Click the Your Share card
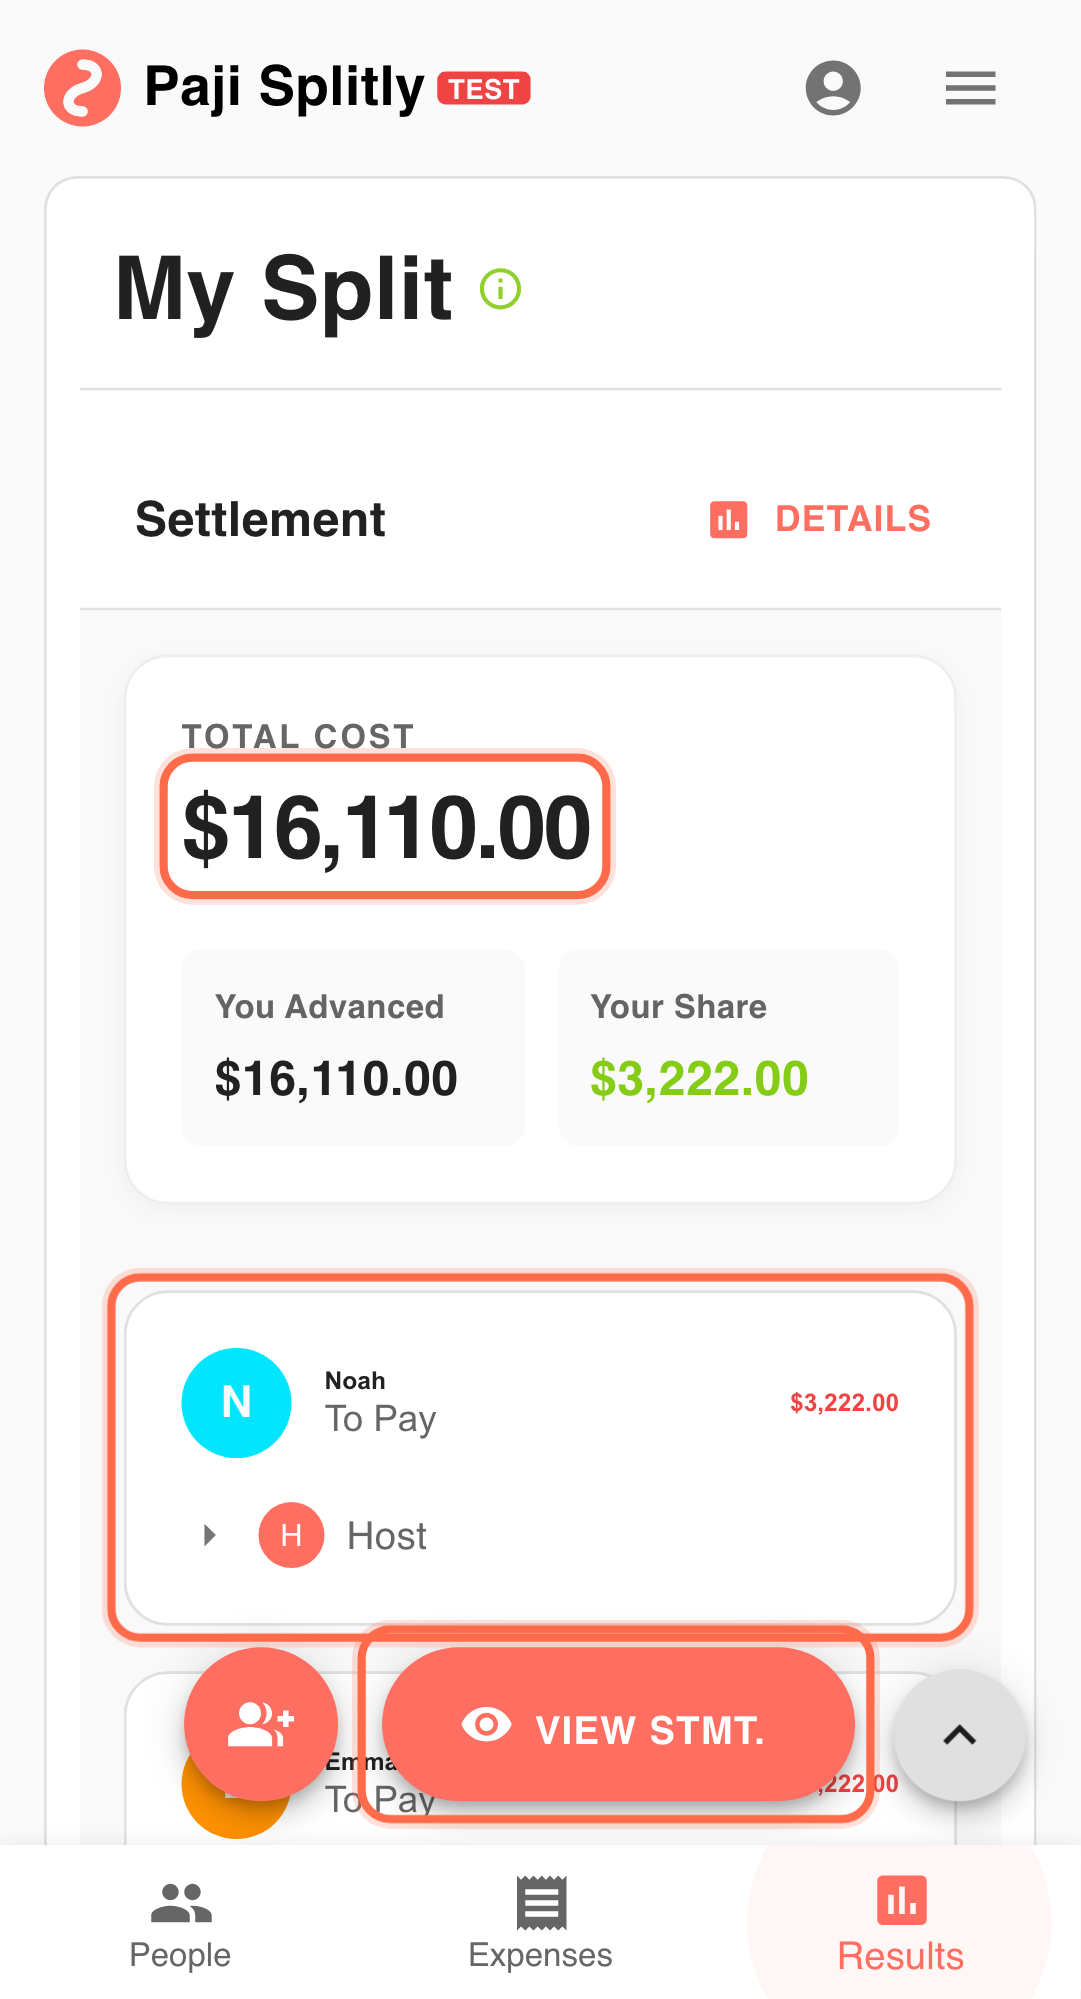This screenshot has width=1081, height=1999. [728, 1047]
